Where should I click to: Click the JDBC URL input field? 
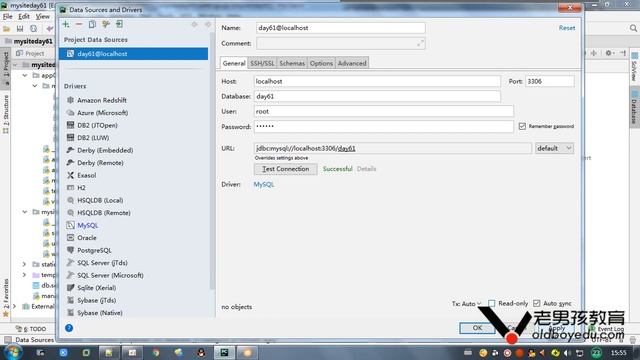click(393, 148)
